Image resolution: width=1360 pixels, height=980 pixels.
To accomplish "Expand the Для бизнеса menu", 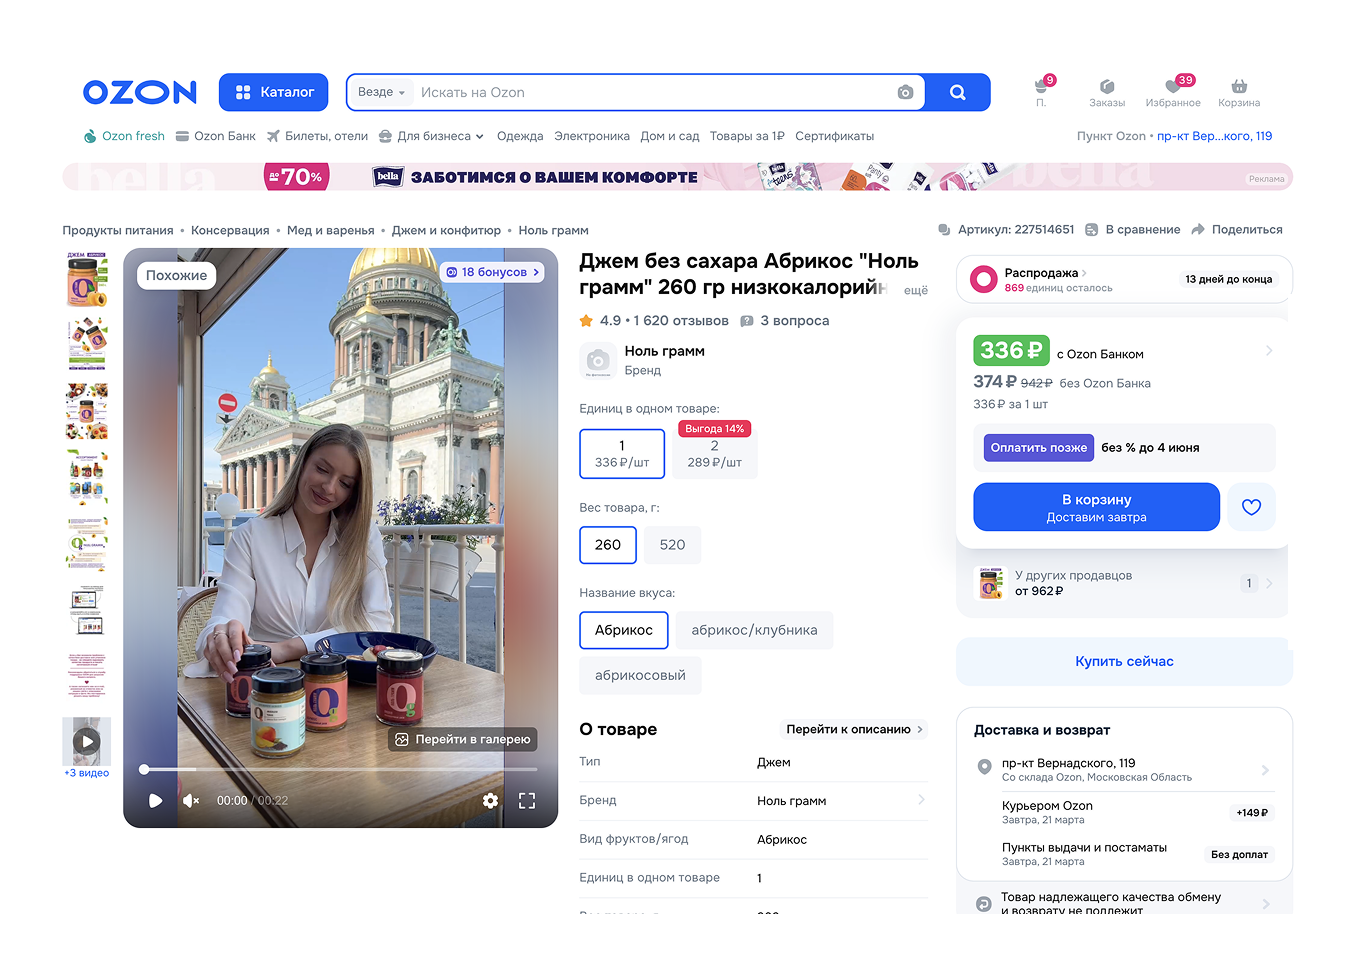I will tap(431, 136).
